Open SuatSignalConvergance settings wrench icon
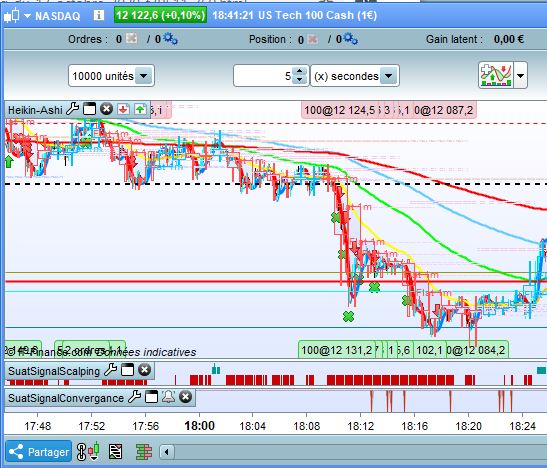This screenshot has height=468, width=547. [134, 397]
